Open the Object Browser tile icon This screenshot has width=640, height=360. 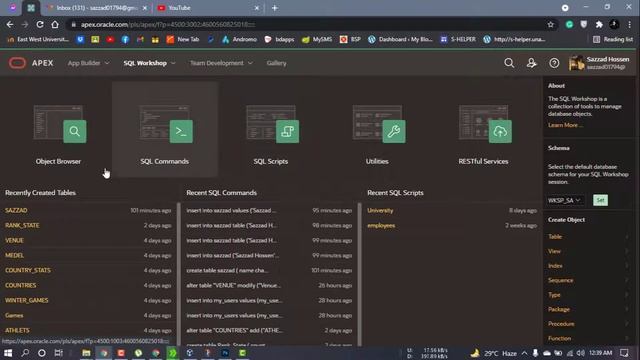tap(75, 131)
